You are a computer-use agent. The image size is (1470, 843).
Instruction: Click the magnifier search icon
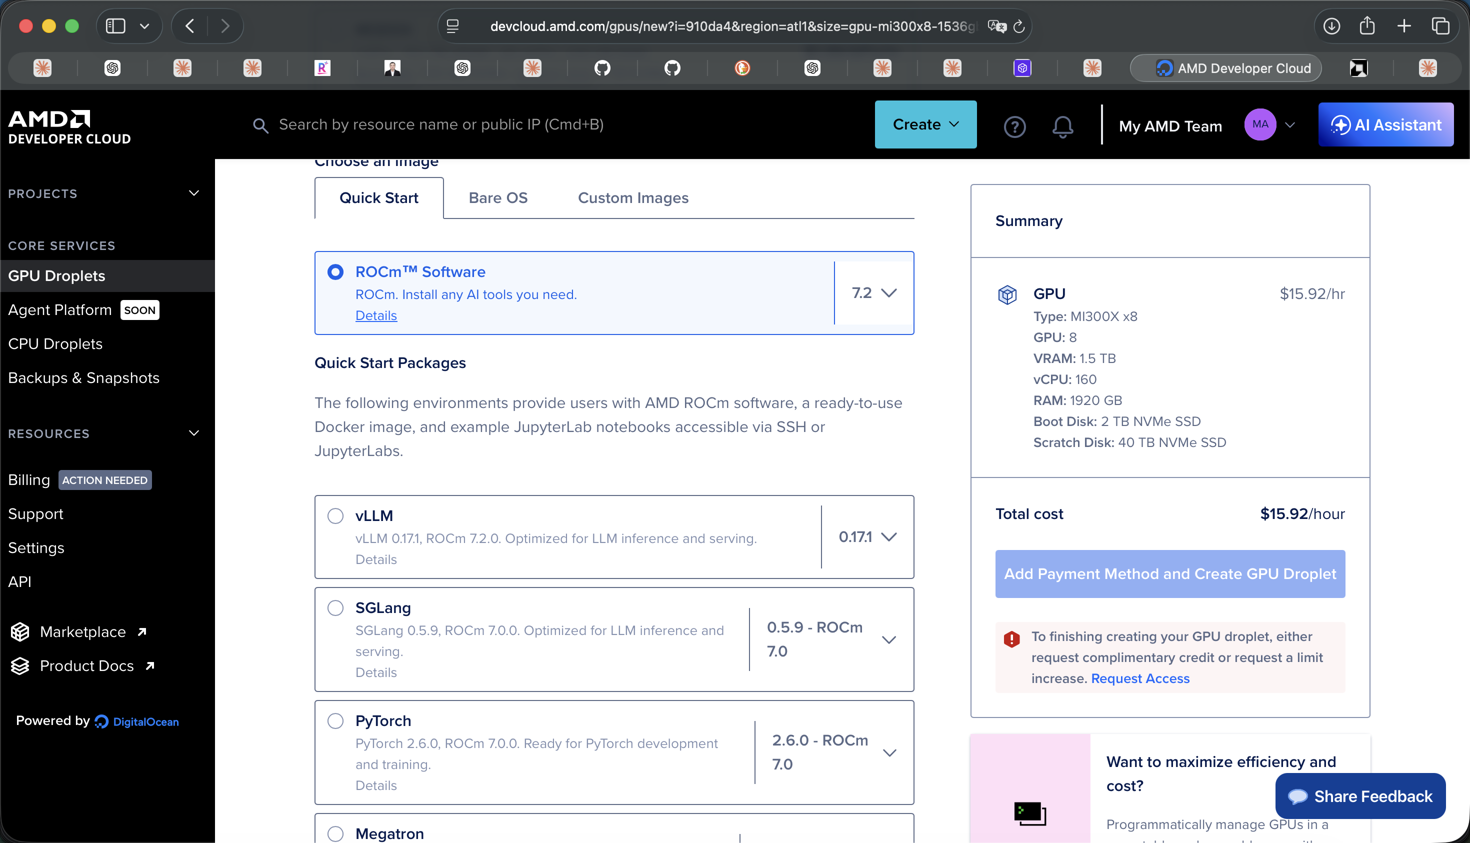tap(261, 126)
